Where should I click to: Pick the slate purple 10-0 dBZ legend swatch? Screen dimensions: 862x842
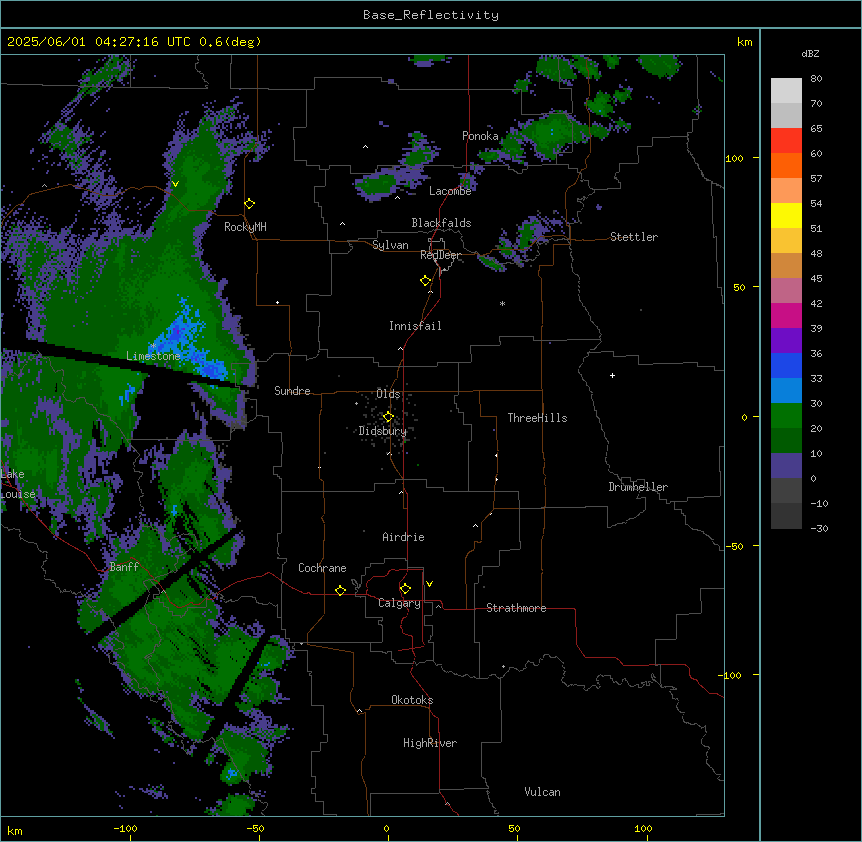786,466
